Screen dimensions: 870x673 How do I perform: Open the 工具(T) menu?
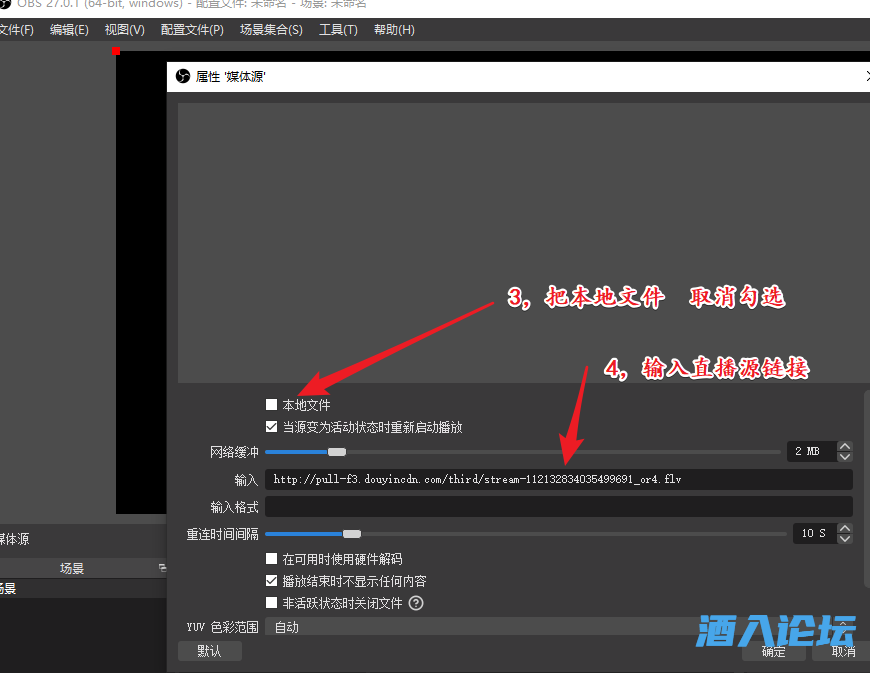tap(338, 30)
